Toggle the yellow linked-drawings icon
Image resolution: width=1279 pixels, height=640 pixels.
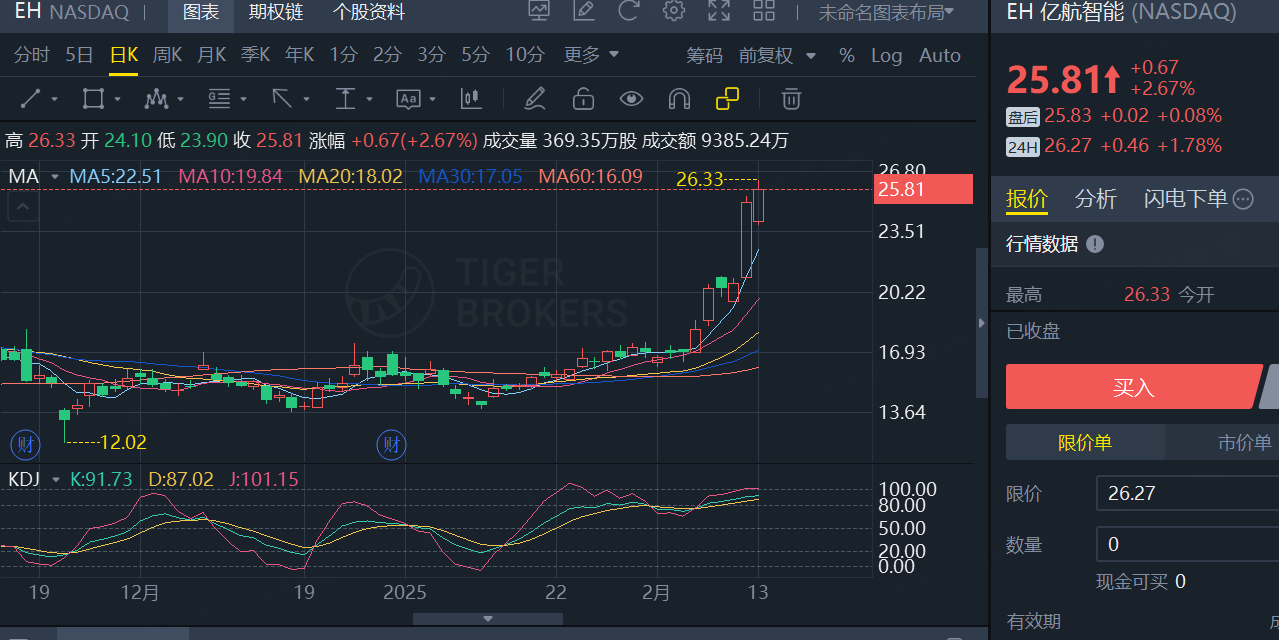click(x=727, y=99)
